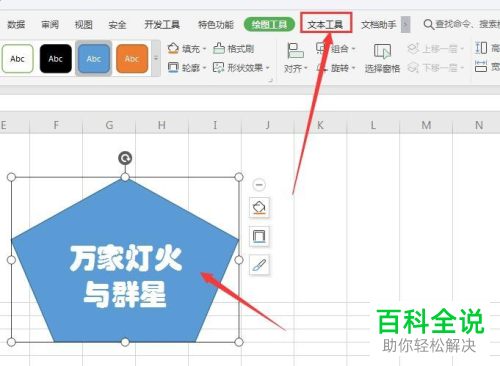Switch to the 审阅 ribbon tab
Image resolution: width=500 pixels, height=366 pixels.
[x=50, y=25]
